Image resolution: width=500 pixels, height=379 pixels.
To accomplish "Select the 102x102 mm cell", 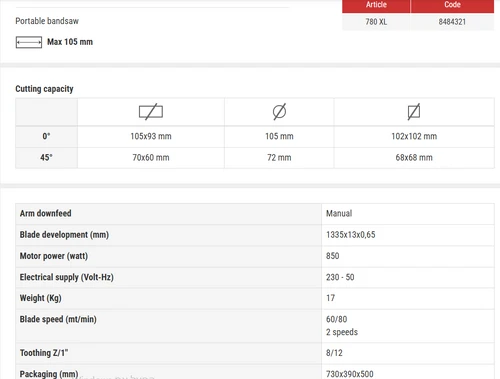I will coord(414,136).
